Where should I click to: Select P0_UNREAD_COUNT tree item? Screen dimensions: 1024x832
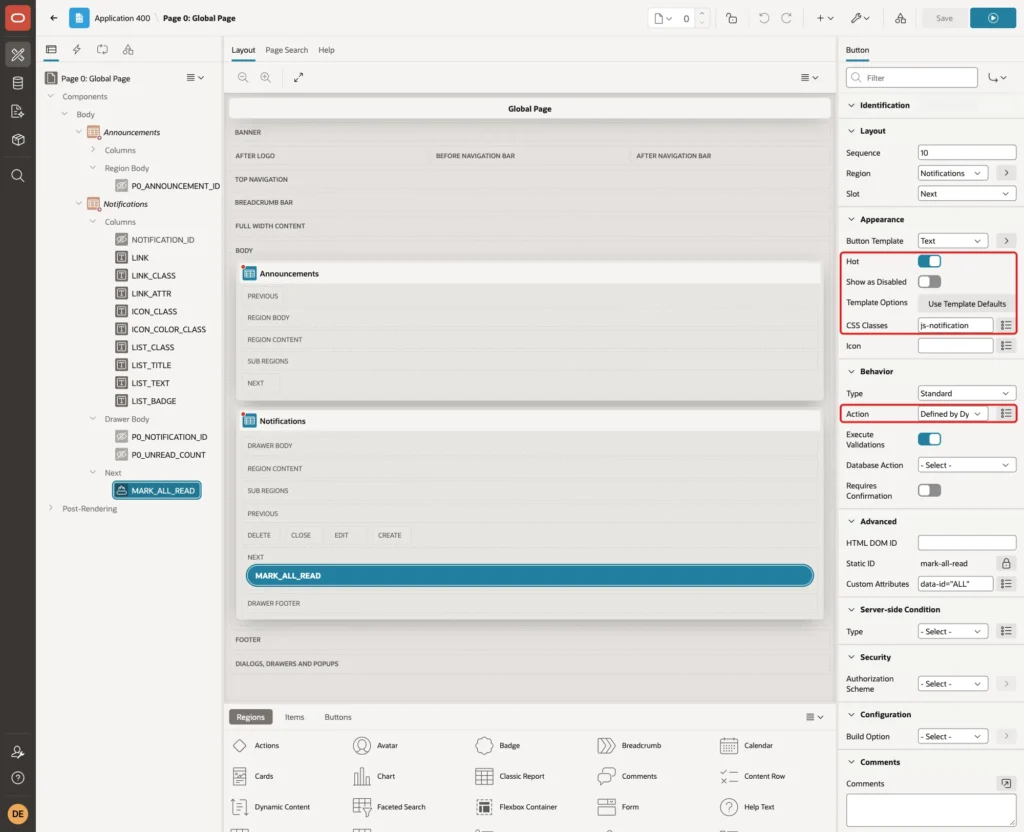168,455
